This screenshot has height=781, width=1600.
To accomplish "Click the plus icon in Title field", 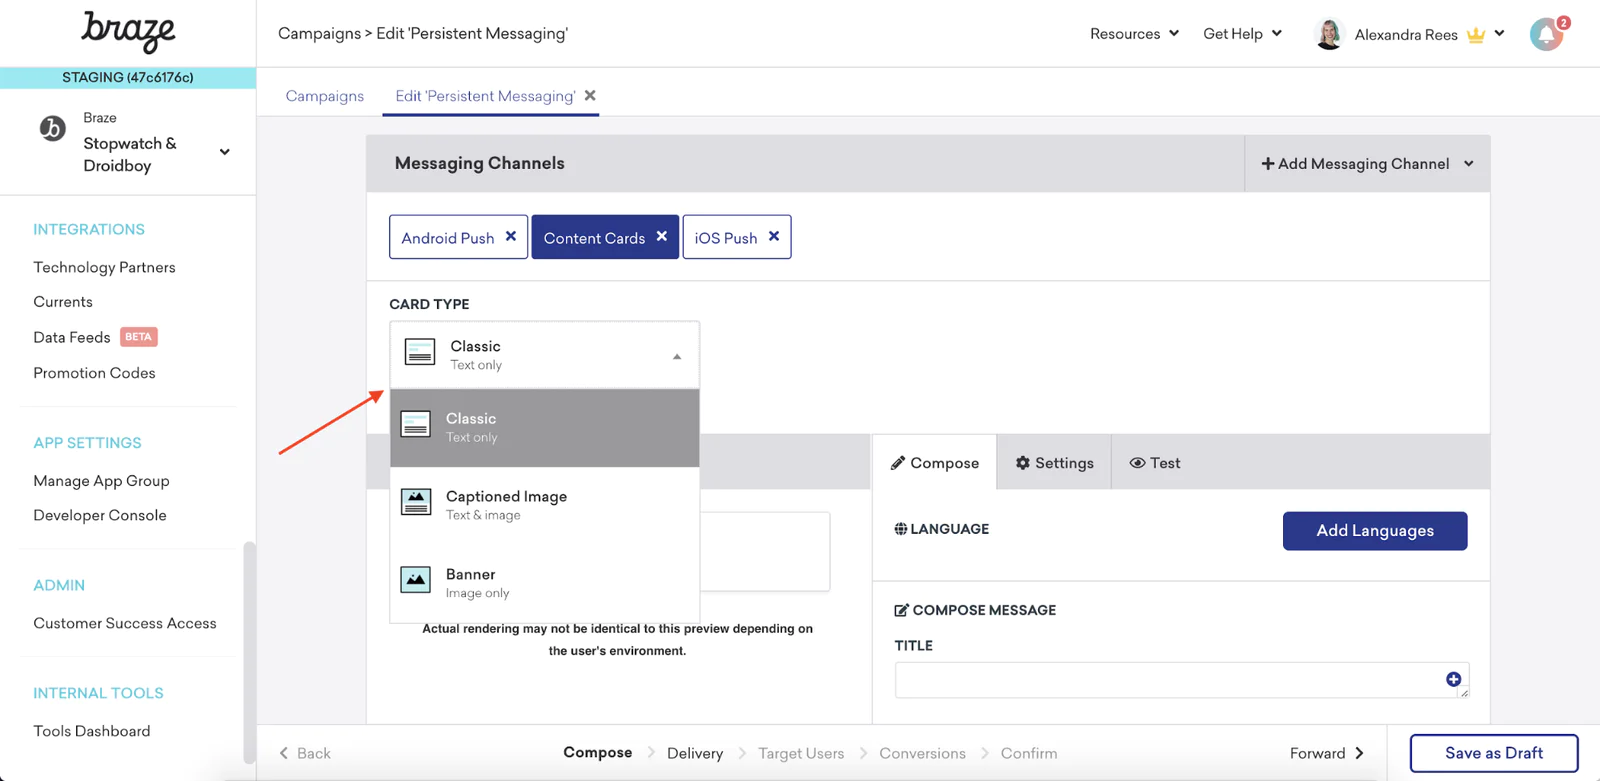I will pyautogui.click(x=1453, y=680).
